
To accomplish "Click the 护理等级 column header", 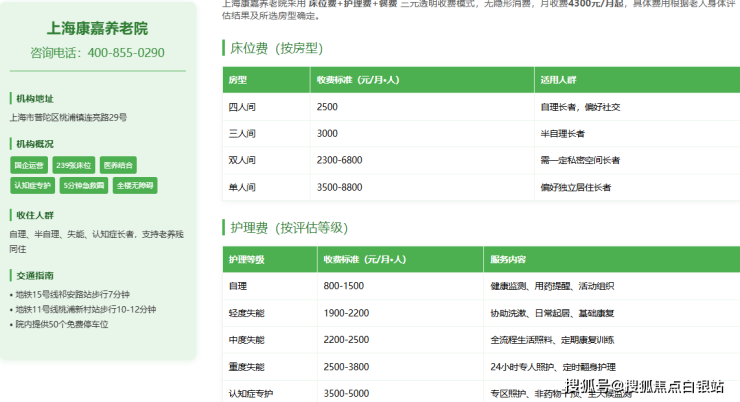I will (x=270, y=260).
